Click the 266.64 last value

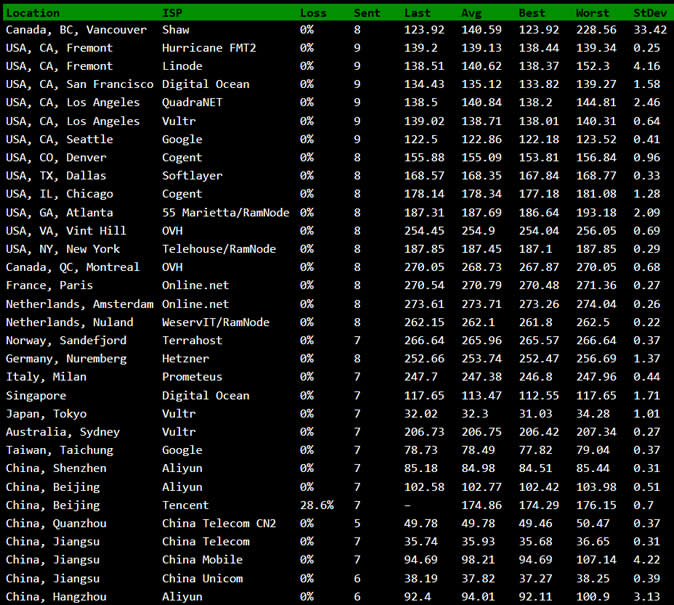click(x=424, y=340)
